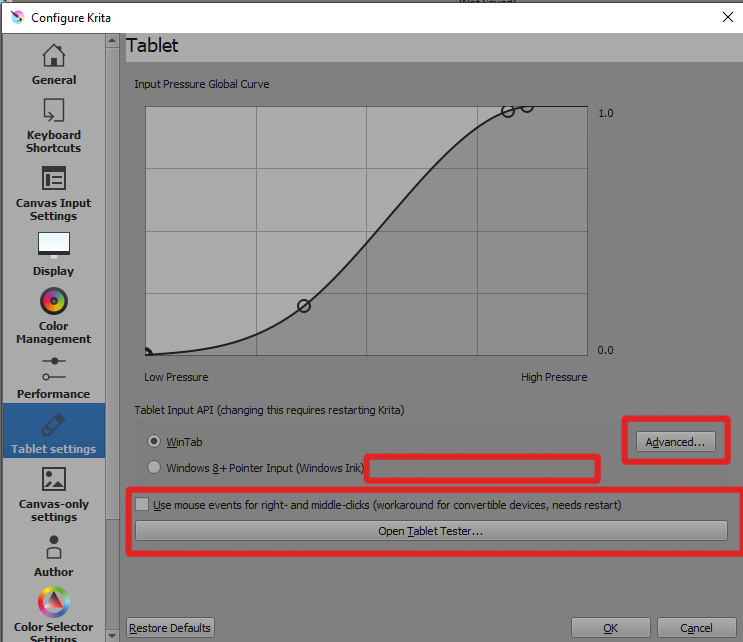Click the Canvas-only settings label
The image size is (743, 642).
coord(54,510)
